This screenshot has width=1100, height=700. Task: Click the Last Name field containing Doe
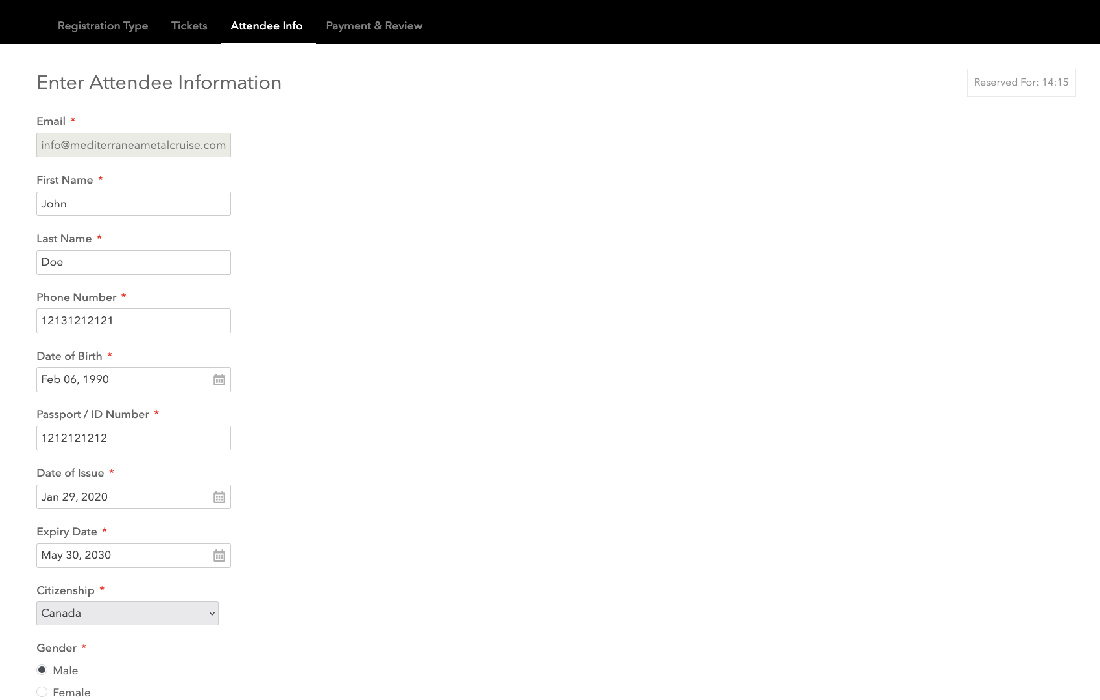coord(133,262)
